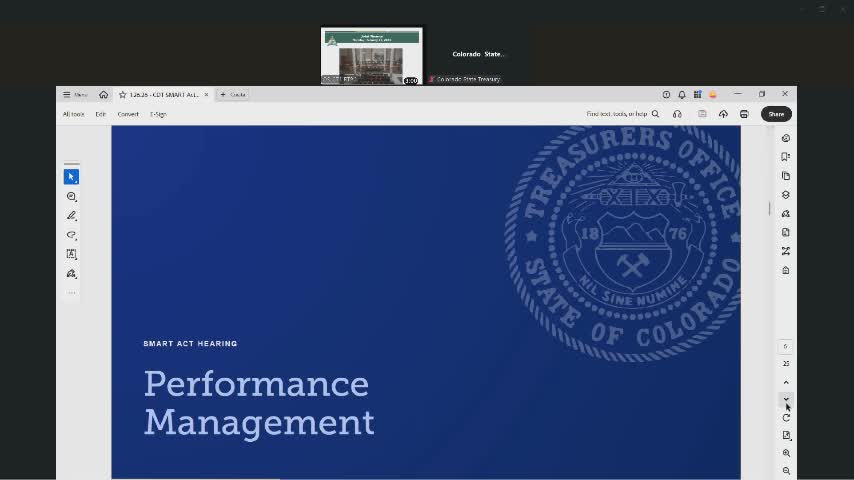This screenshot has height=480, width=854.
Task: Open the Convert menu item
Action: (x=128, y=114)
